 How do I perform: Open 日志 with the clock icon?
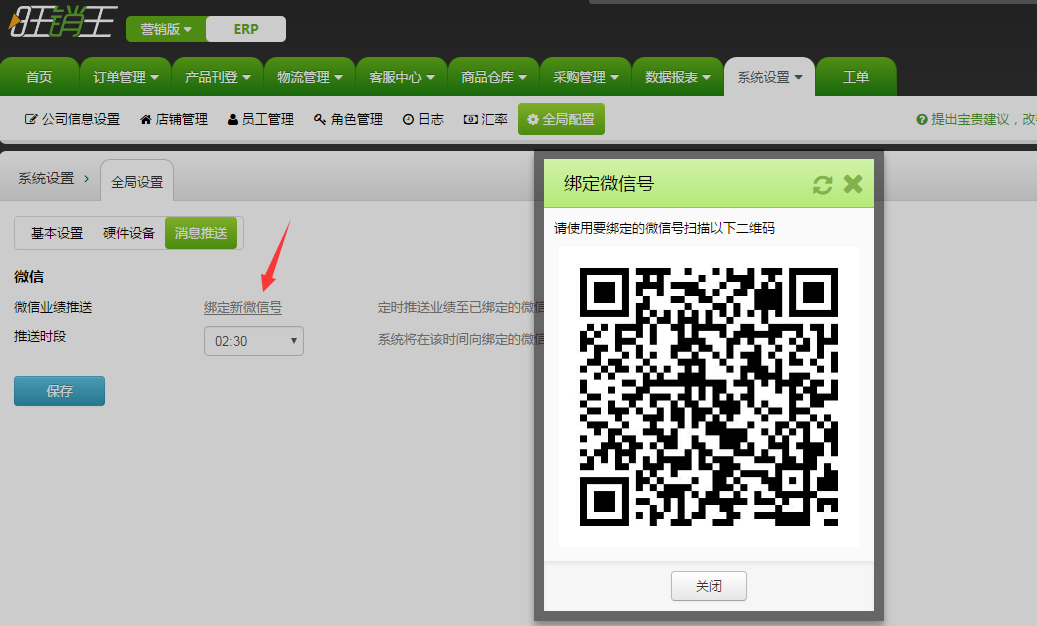tap(423, 119)
